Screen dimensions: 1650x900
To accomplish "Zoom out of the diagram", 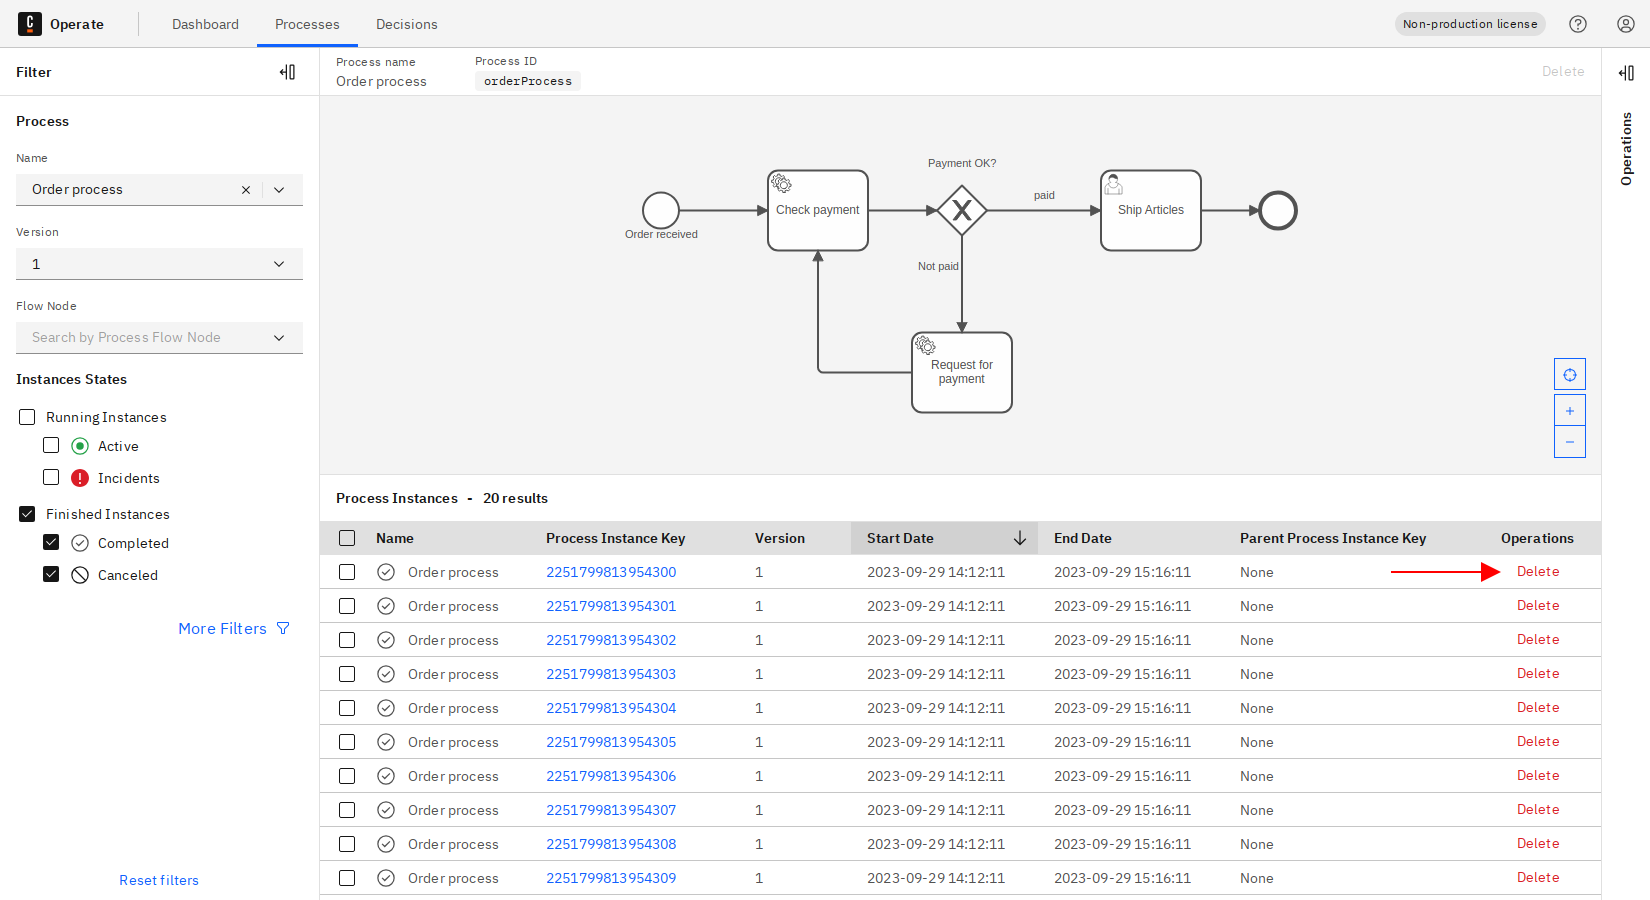I will pos(1570,442).
